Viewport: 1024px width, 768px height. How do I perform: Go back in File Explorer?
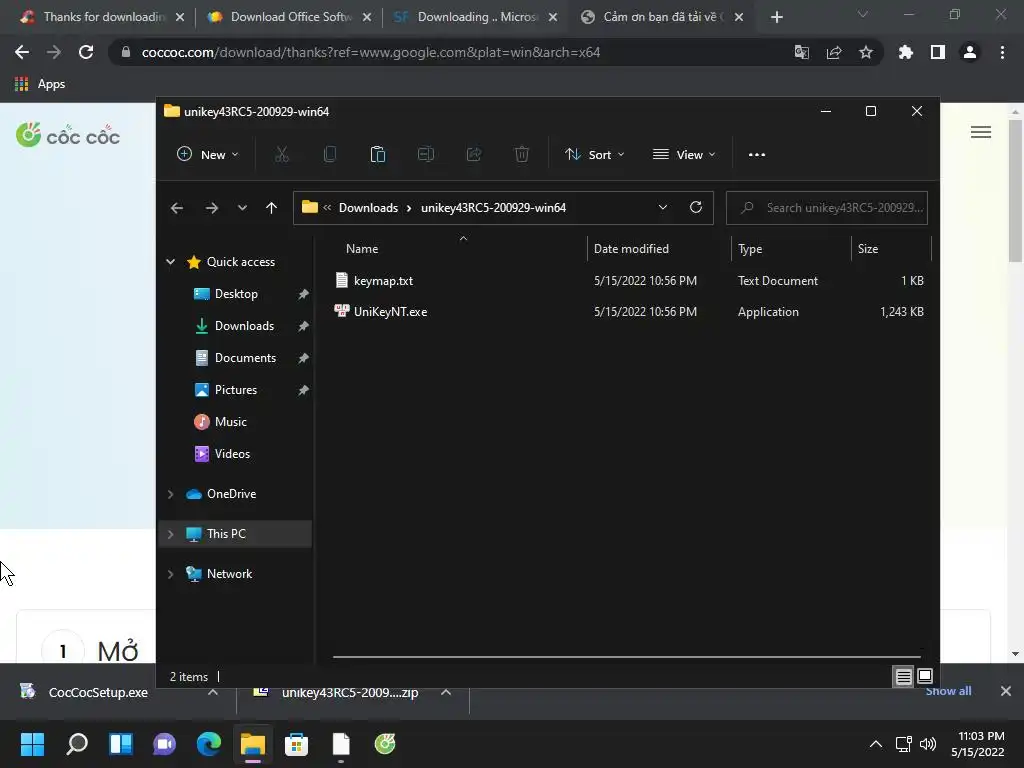tap(177, 208)
